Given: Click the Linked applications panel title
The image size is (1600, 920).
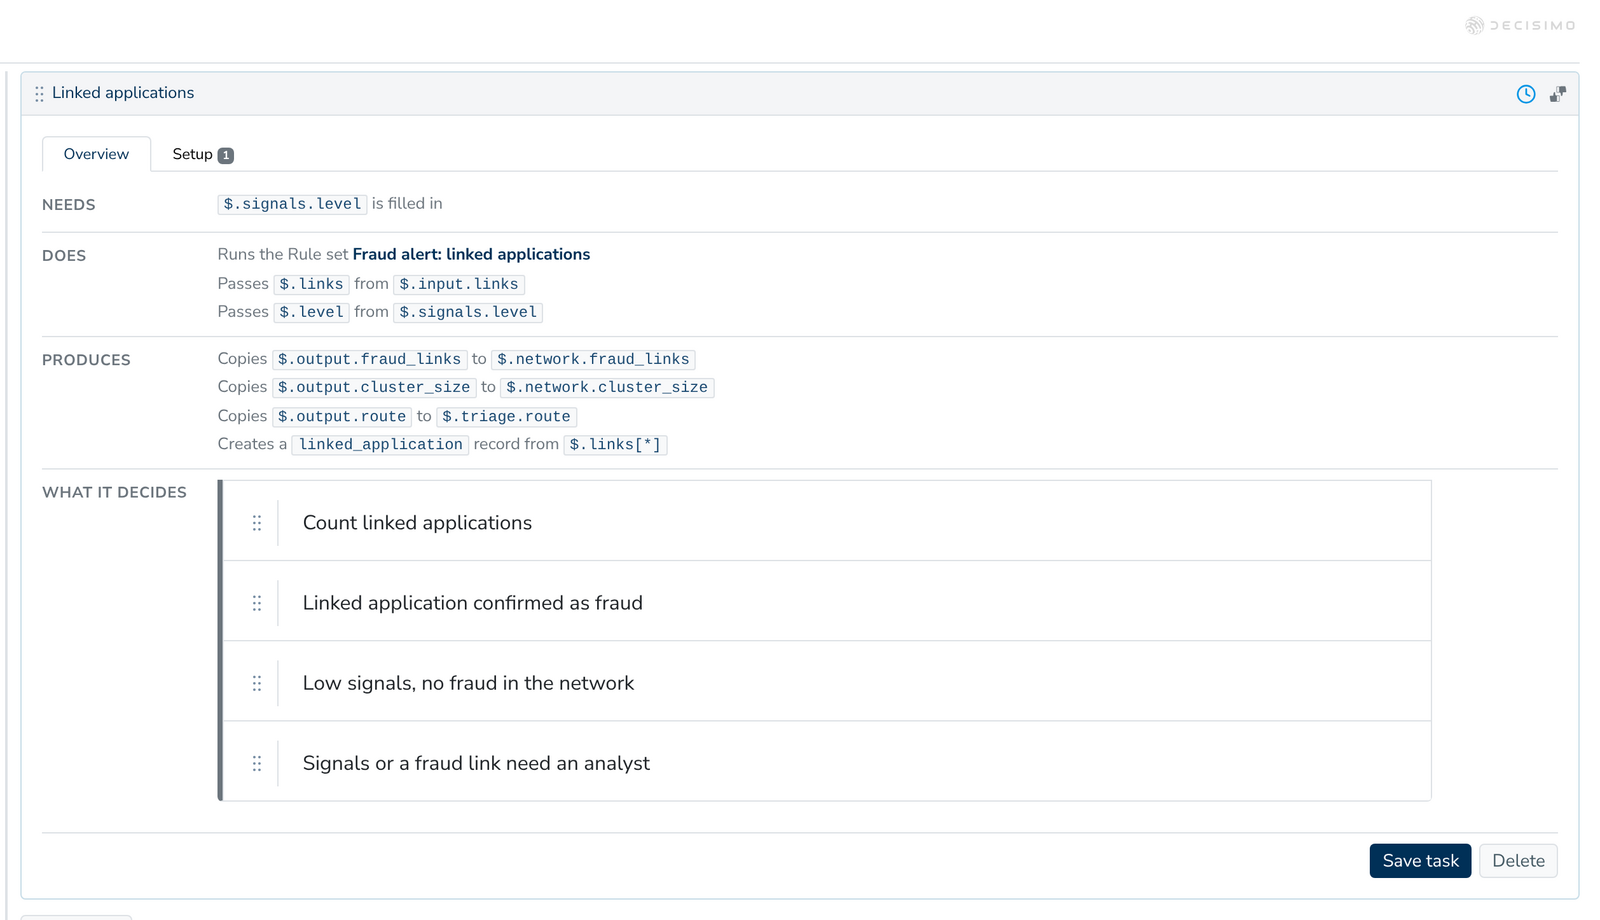Looking at the screenshot, I should coord(123,93).
